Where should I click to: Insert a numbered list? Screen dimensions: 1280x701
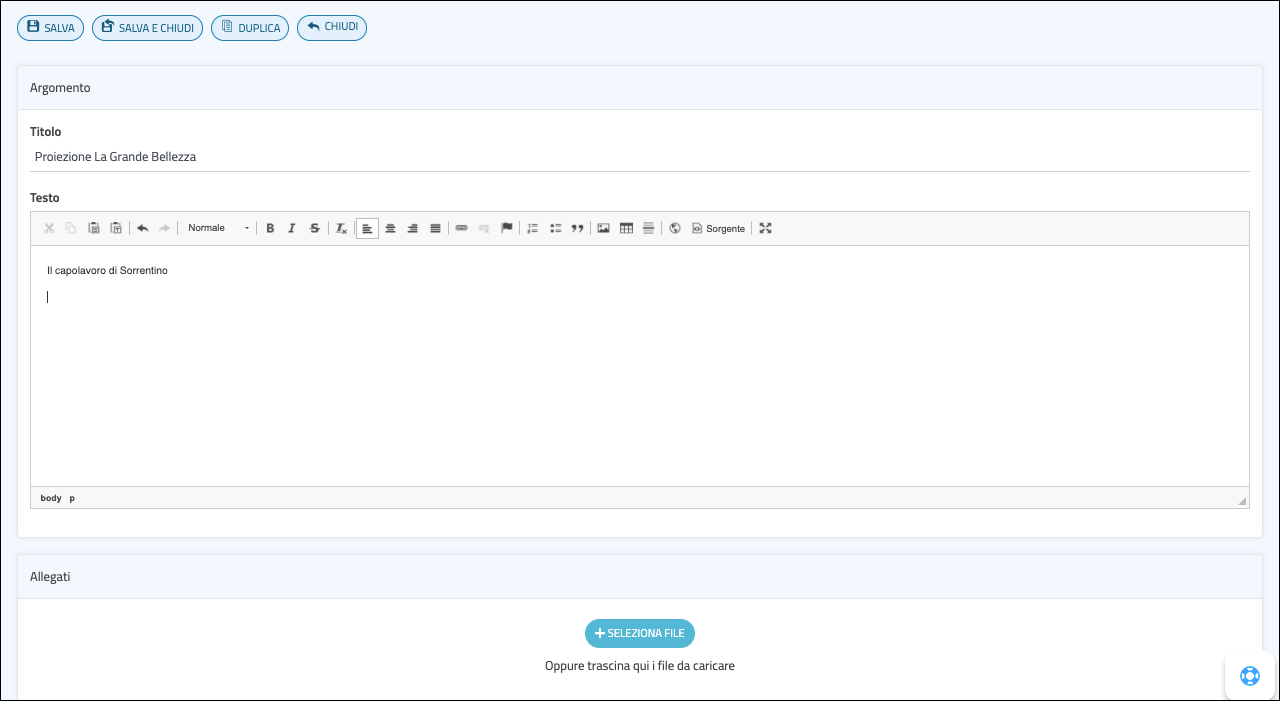click(x=532, y=228)
